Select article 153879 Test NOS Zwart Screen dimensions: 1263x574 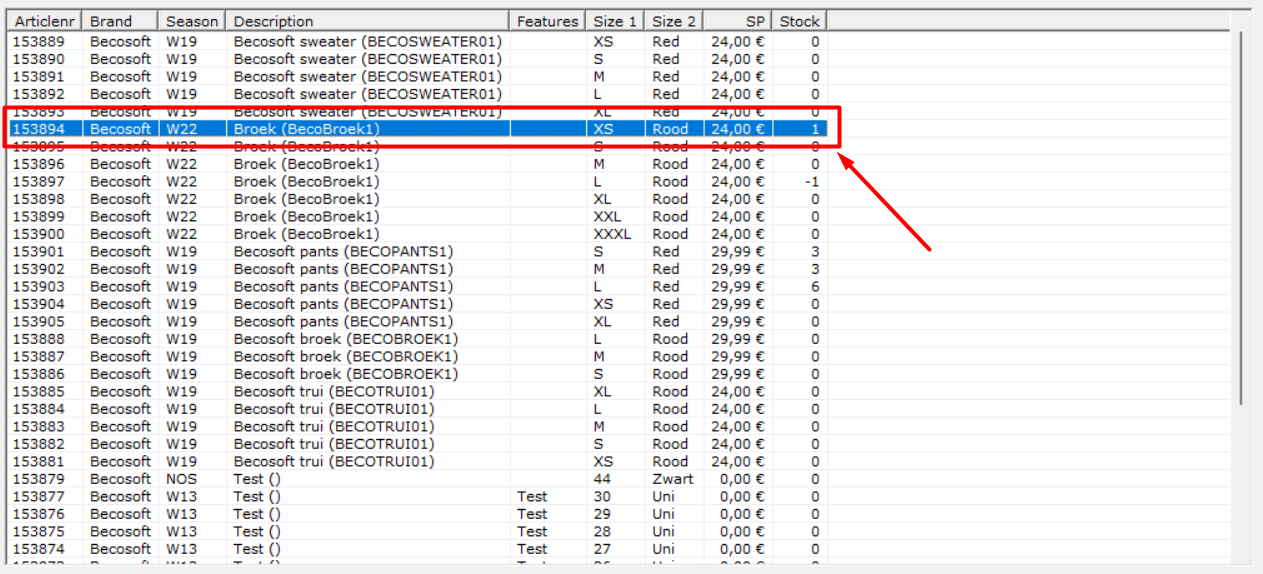coord(417,479)
